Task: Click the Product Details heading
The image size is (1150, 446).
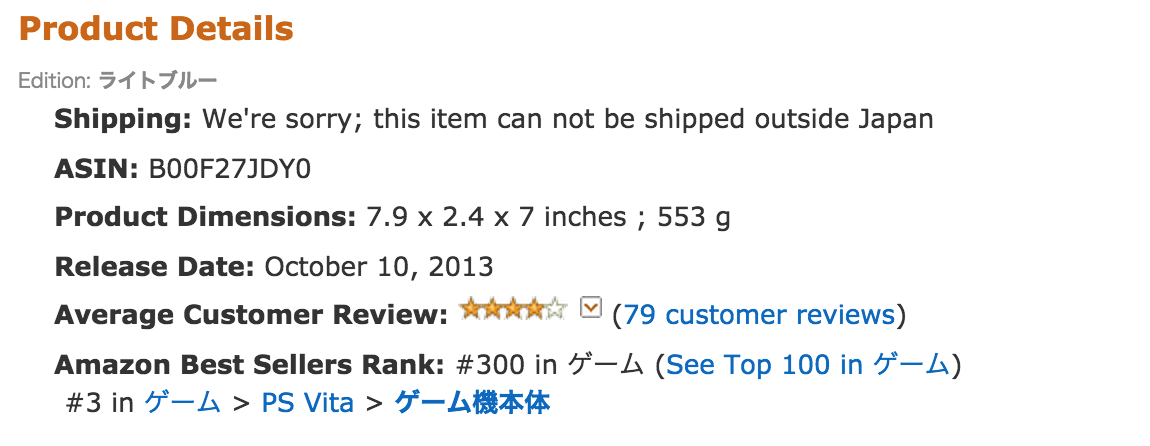Action: pyautogui.click(x=156, y=29)
